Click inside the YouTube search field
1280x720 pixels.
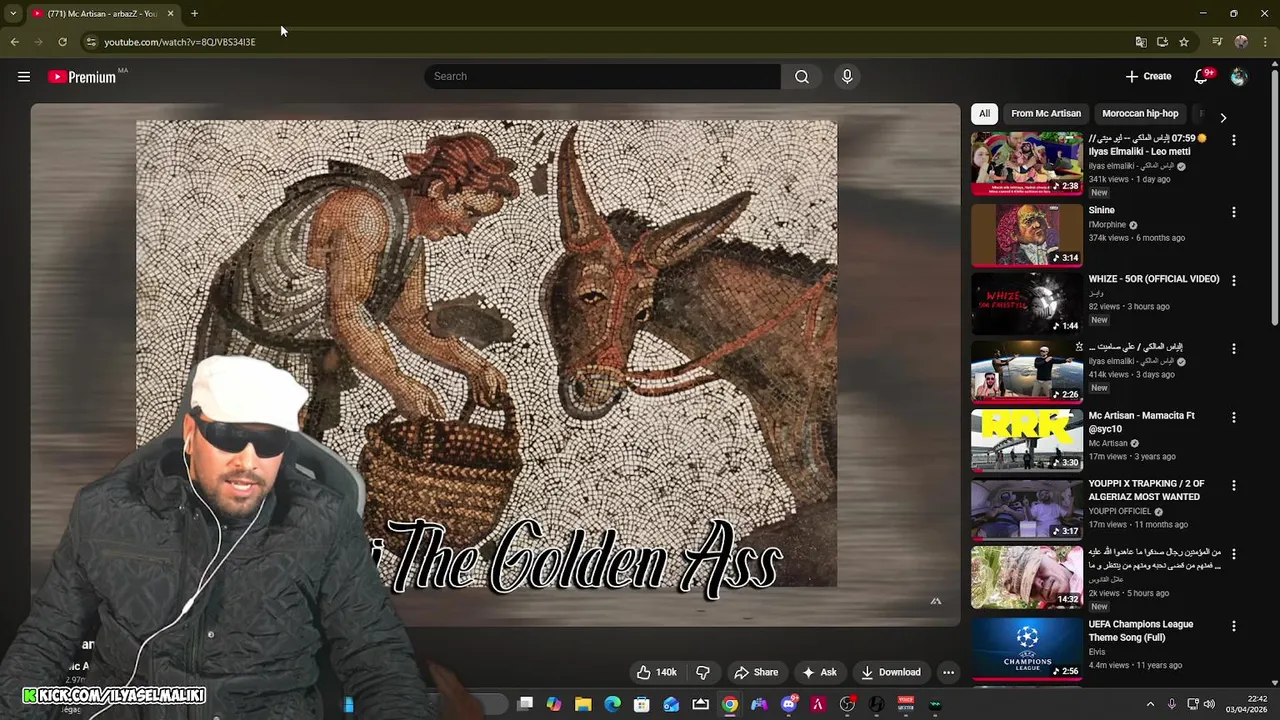tap(602, 77)
